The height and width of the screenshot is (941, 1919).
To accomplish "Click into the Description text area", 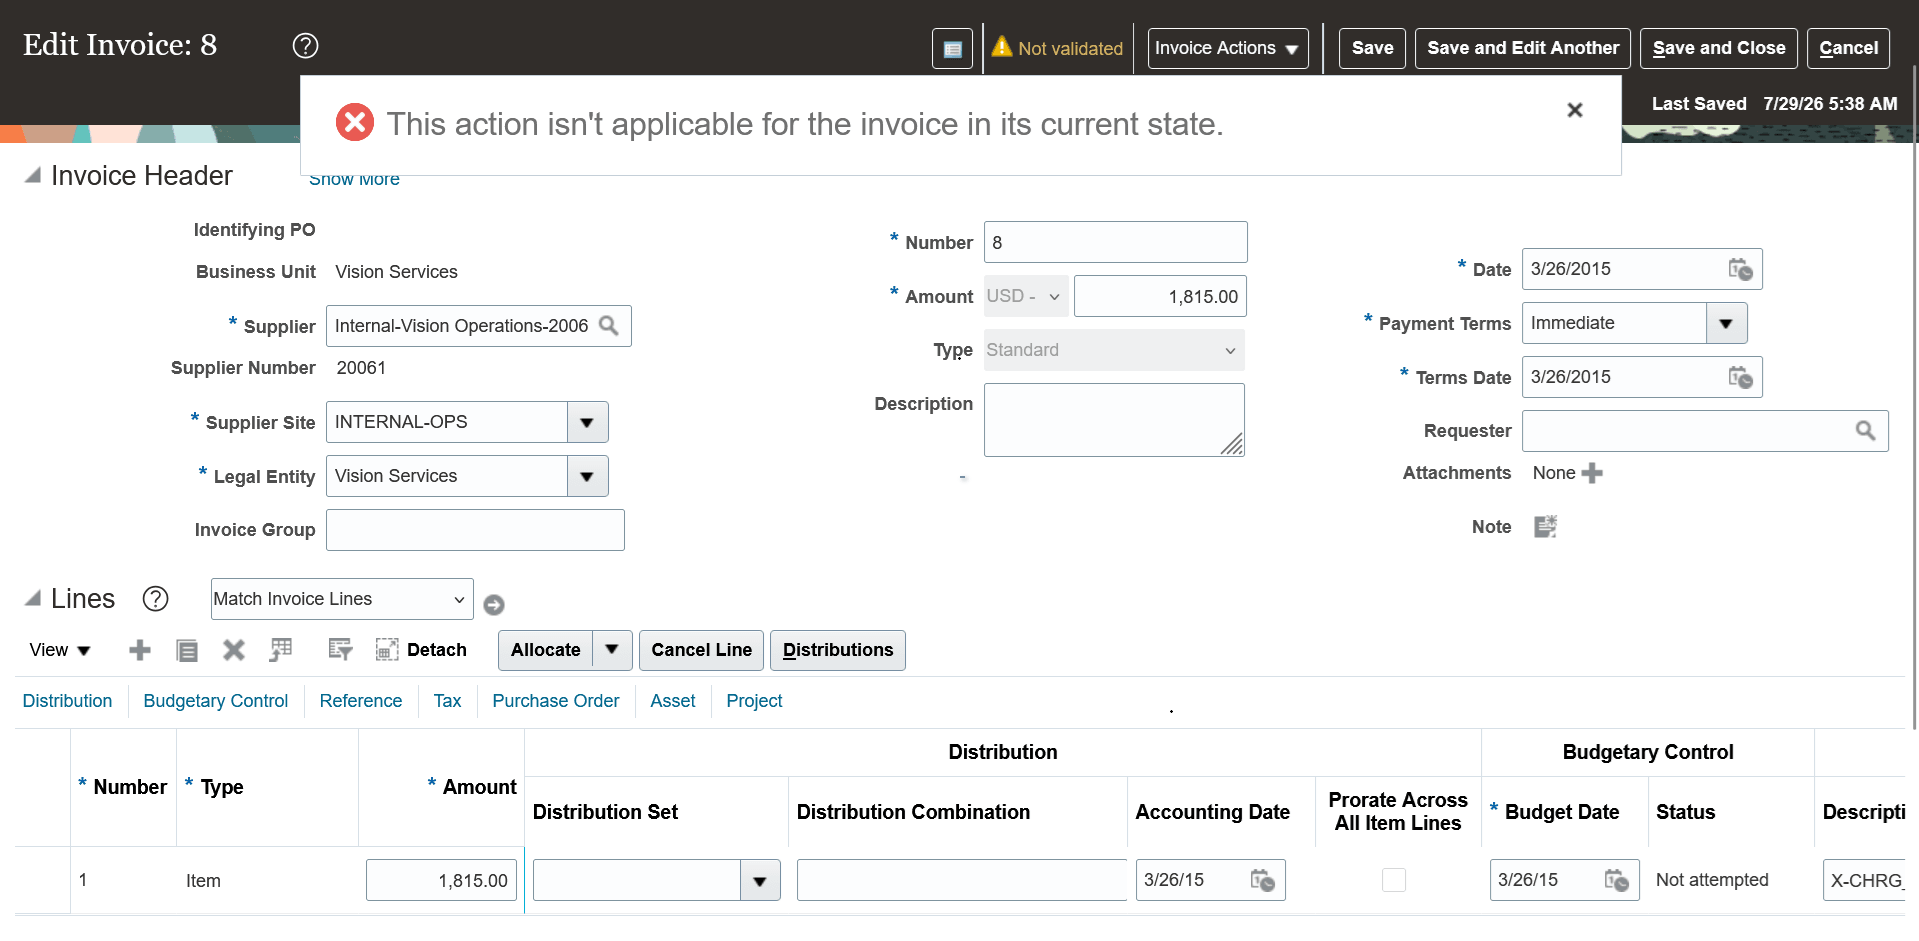I will 1114,420.
